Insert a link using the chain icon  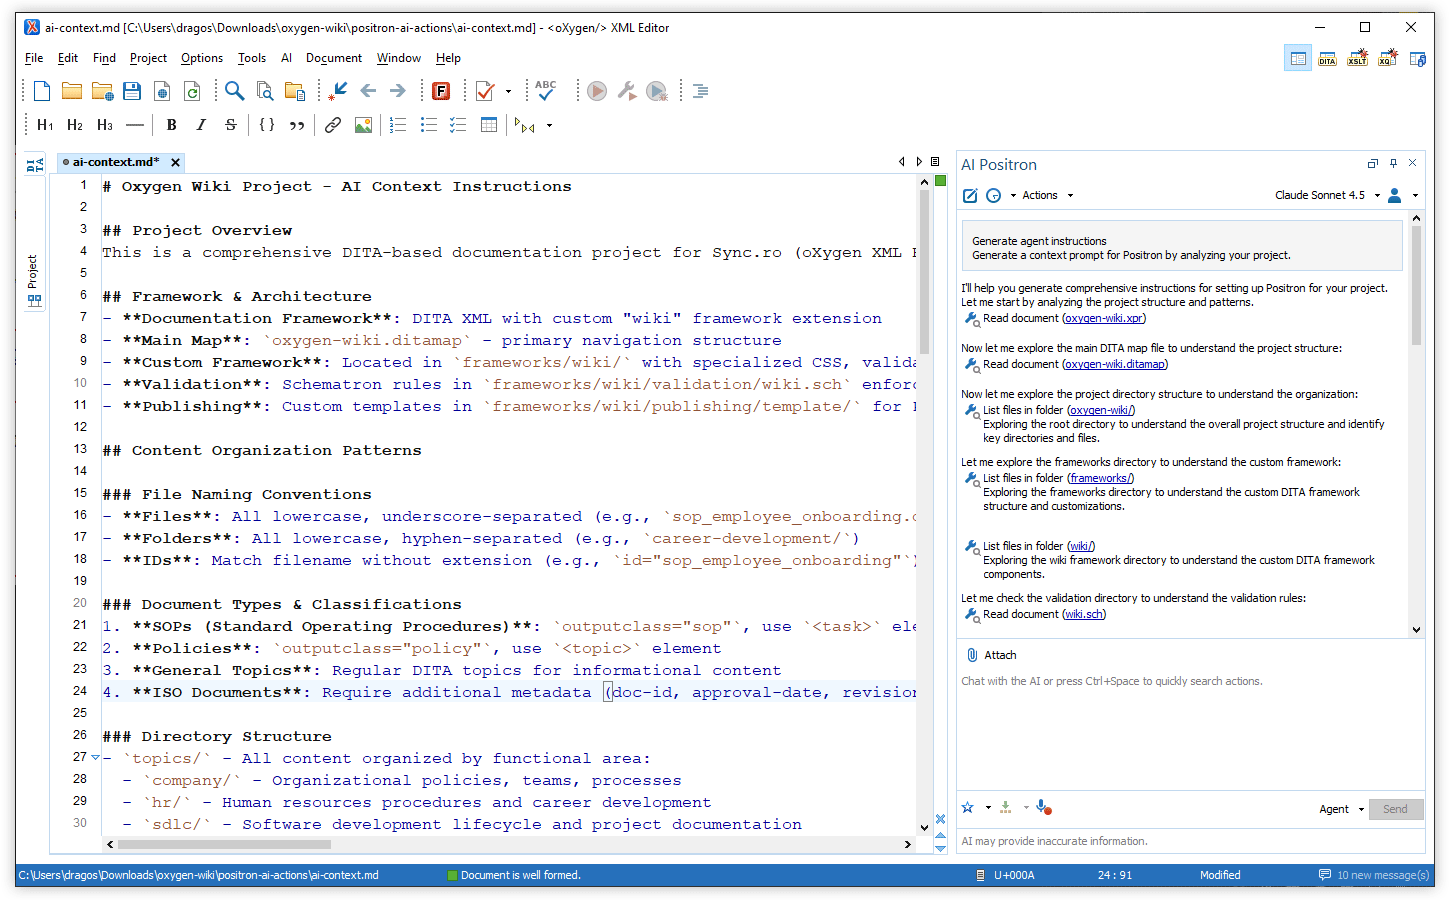click(333, 125)
